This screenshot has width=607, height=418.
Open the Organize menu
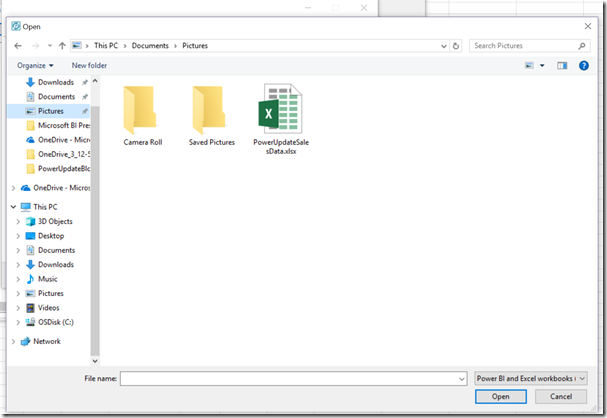pyautogui.click(x=35, y=65)
